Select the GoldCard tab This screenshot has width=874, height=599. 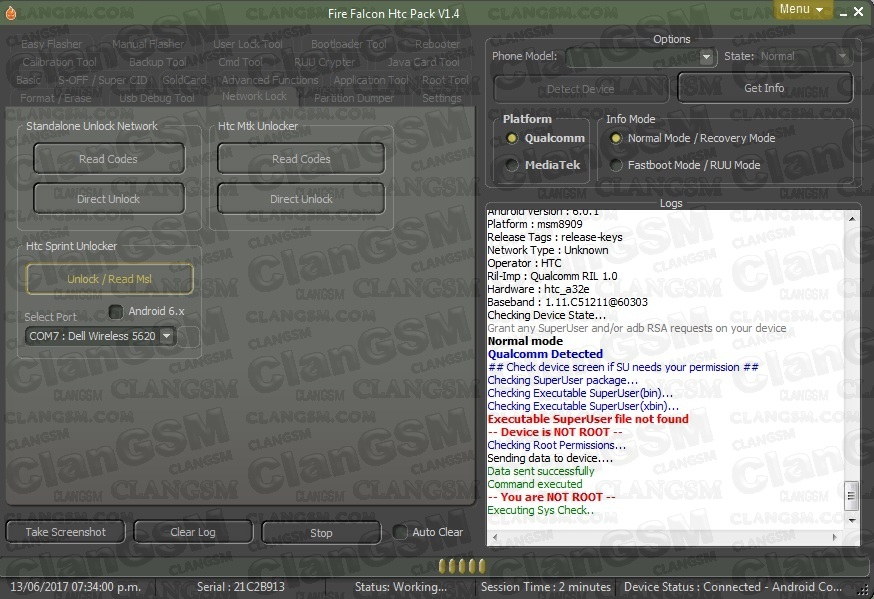(x=184, y=80)
